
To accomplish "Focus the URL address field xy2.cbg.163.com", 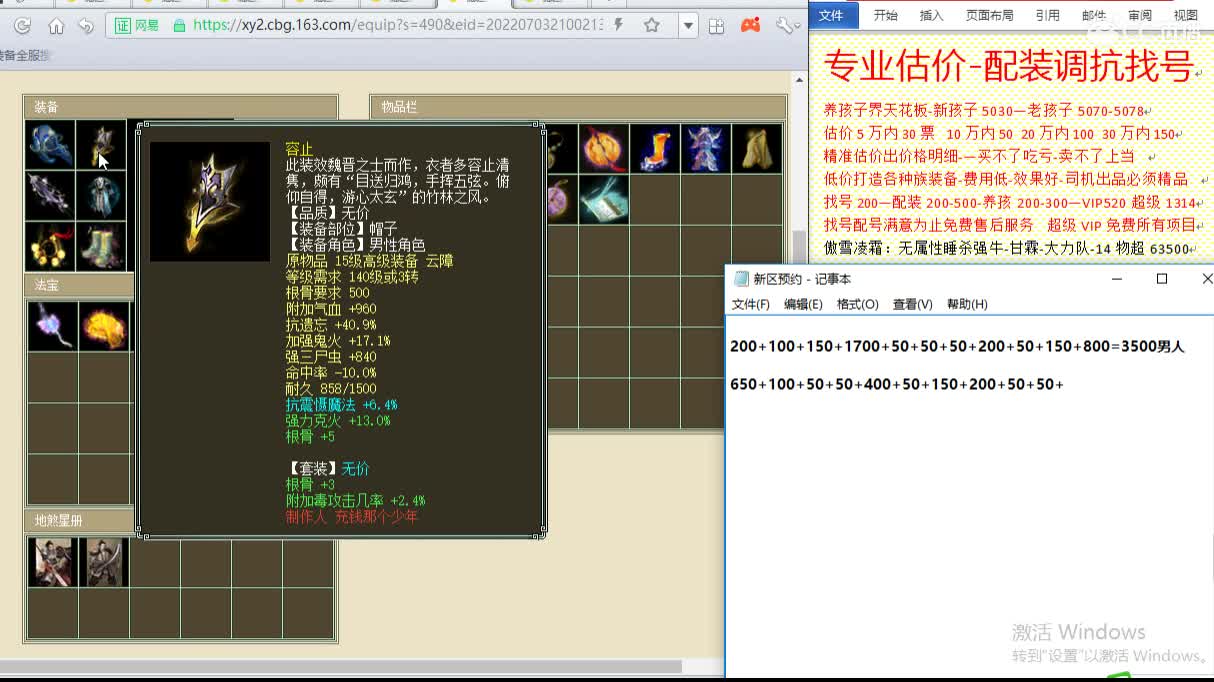I will (x=397, y=25).
